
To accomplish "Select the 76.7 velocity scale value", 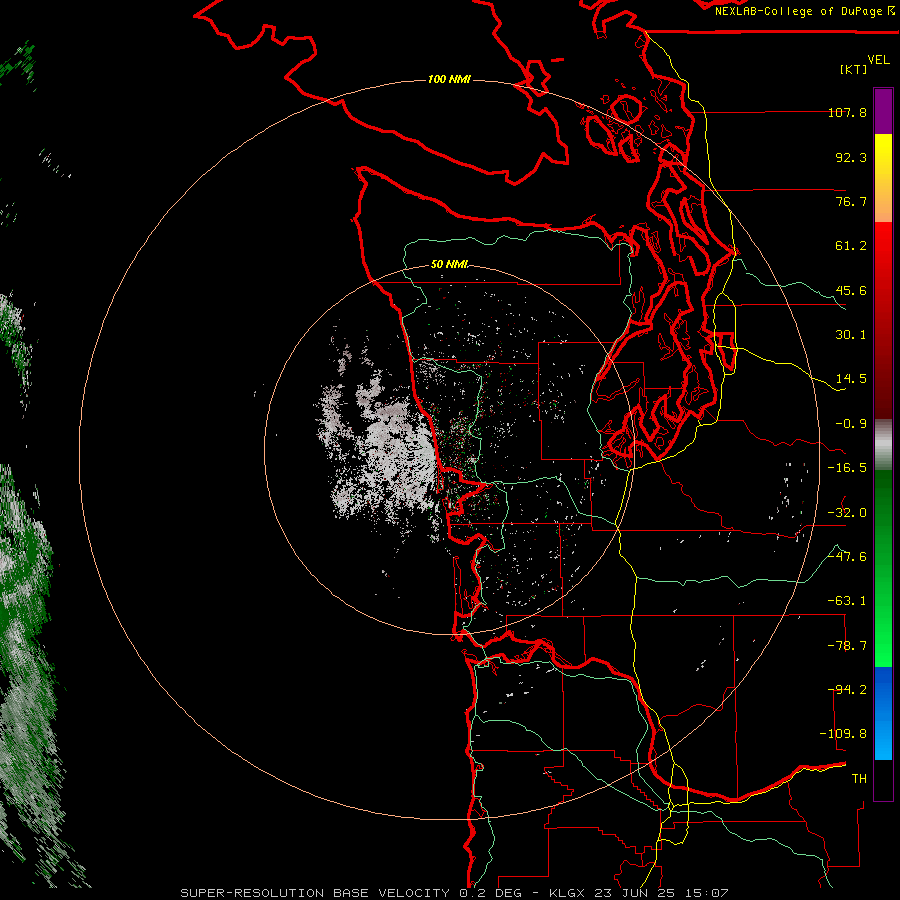I will (x=851, y=201).
